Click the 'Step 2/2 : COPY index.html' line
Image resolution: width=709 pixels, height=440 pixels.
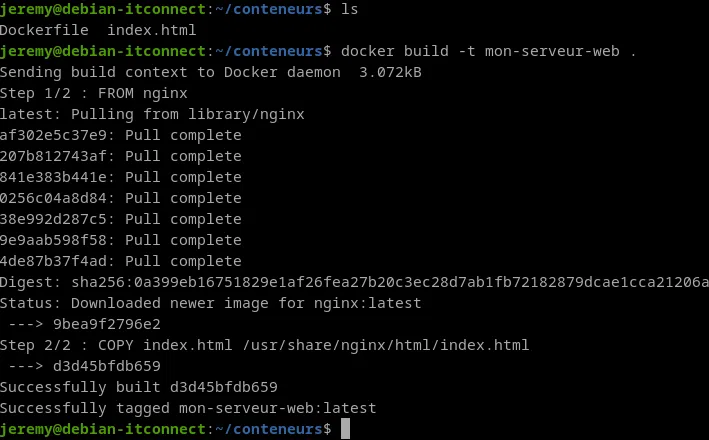(265, 345)
